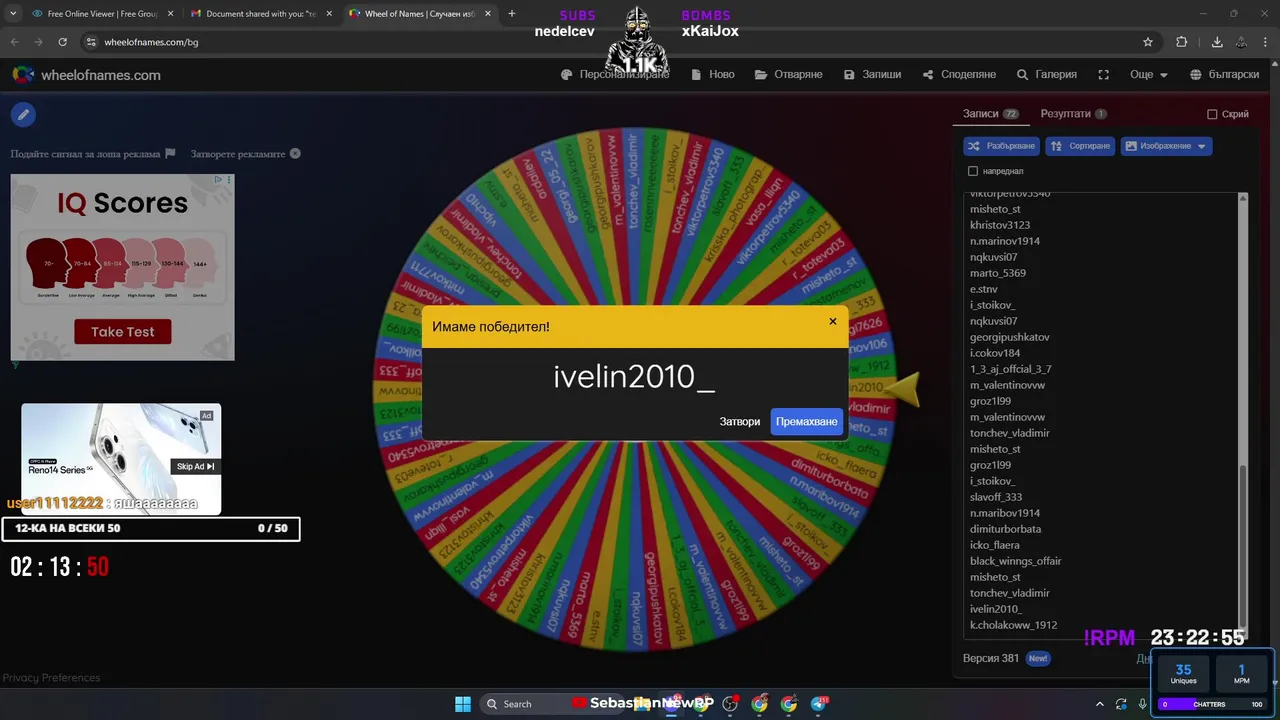
Task: Open Privacy Preferences link
Action: 51,678
